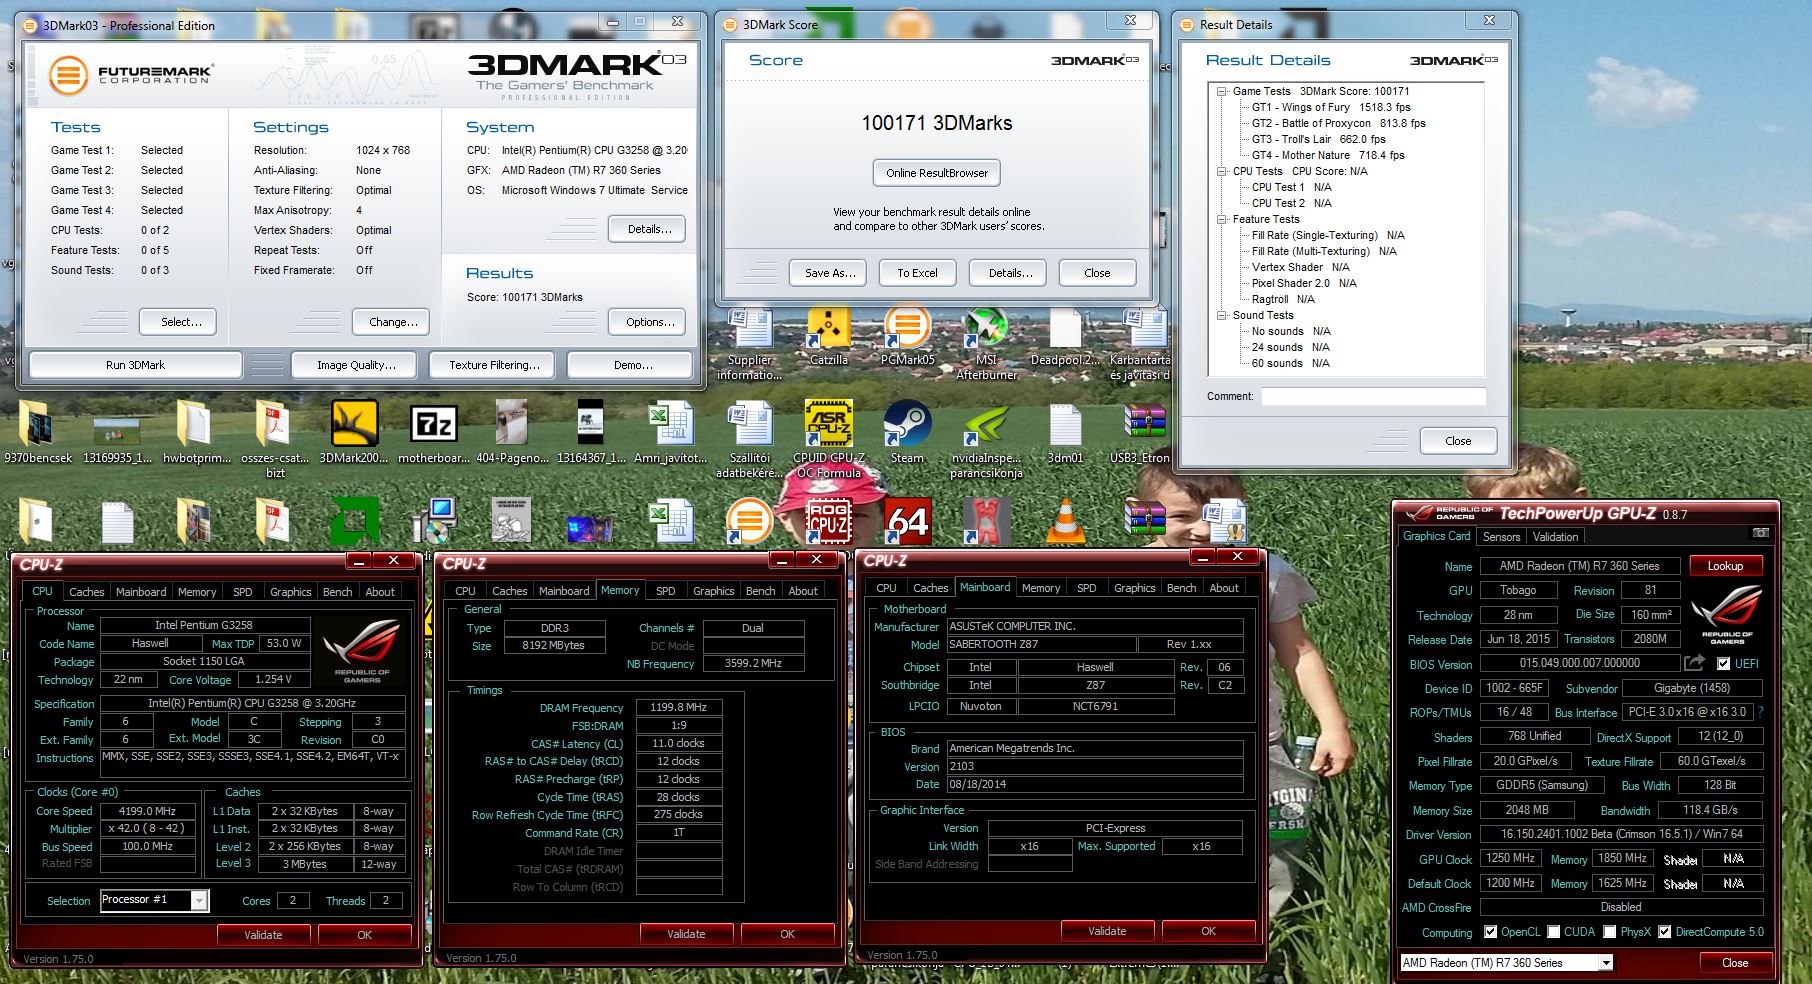
Task: Select GT4 - Mother Nature result row
Action: click(x=1328, y=155)
